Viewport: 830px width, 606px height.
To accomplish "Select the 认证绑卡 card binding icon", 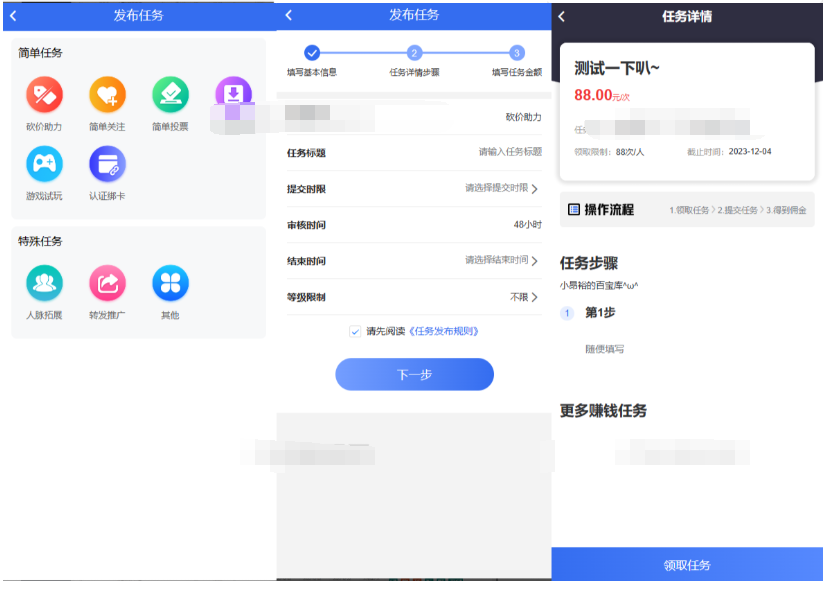I will [x=107, y=166].
